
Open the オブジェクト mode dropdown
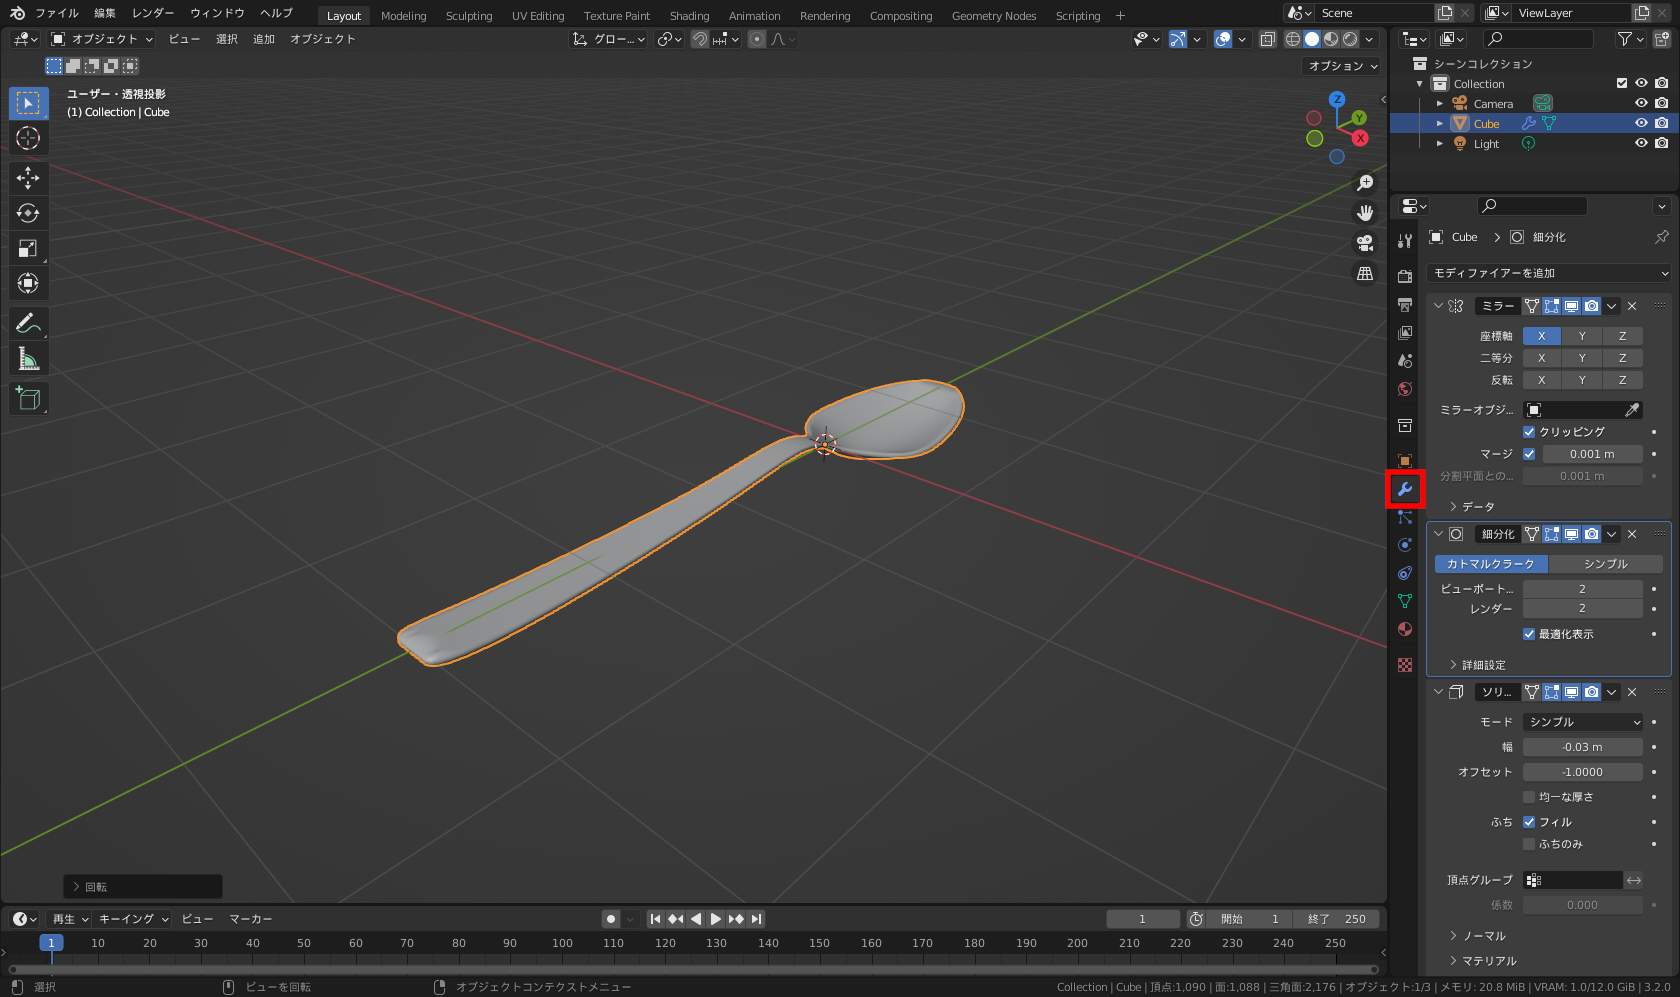103,39
